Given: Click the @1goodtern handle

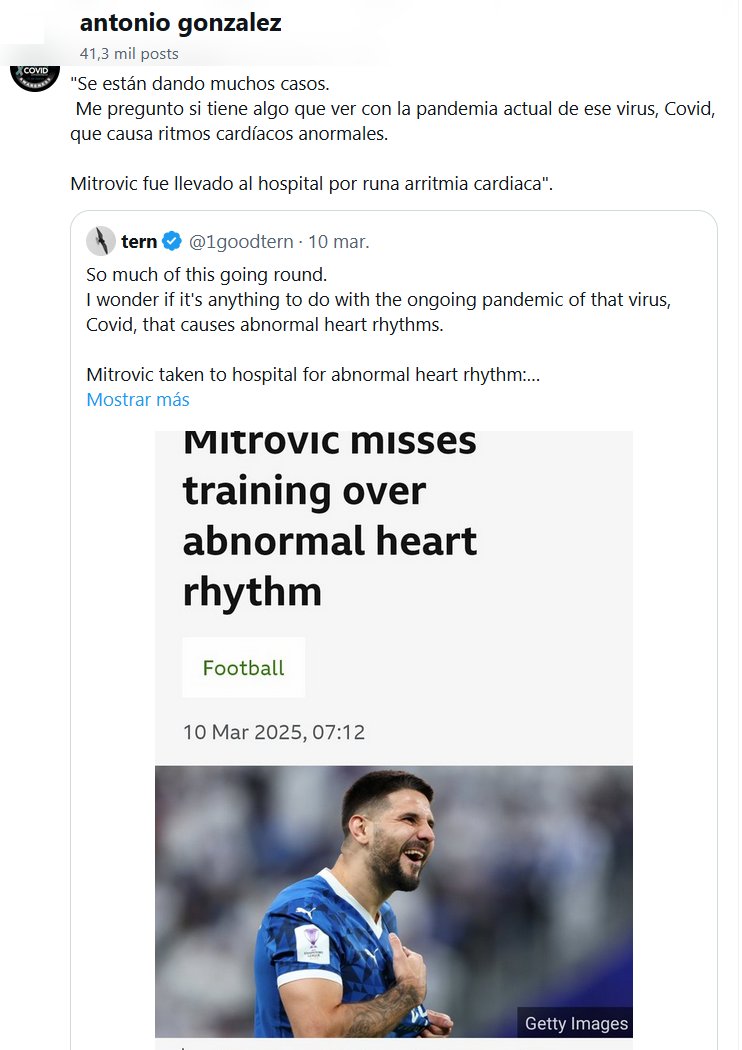Looking at the screenshot, I should coord(241,241).
